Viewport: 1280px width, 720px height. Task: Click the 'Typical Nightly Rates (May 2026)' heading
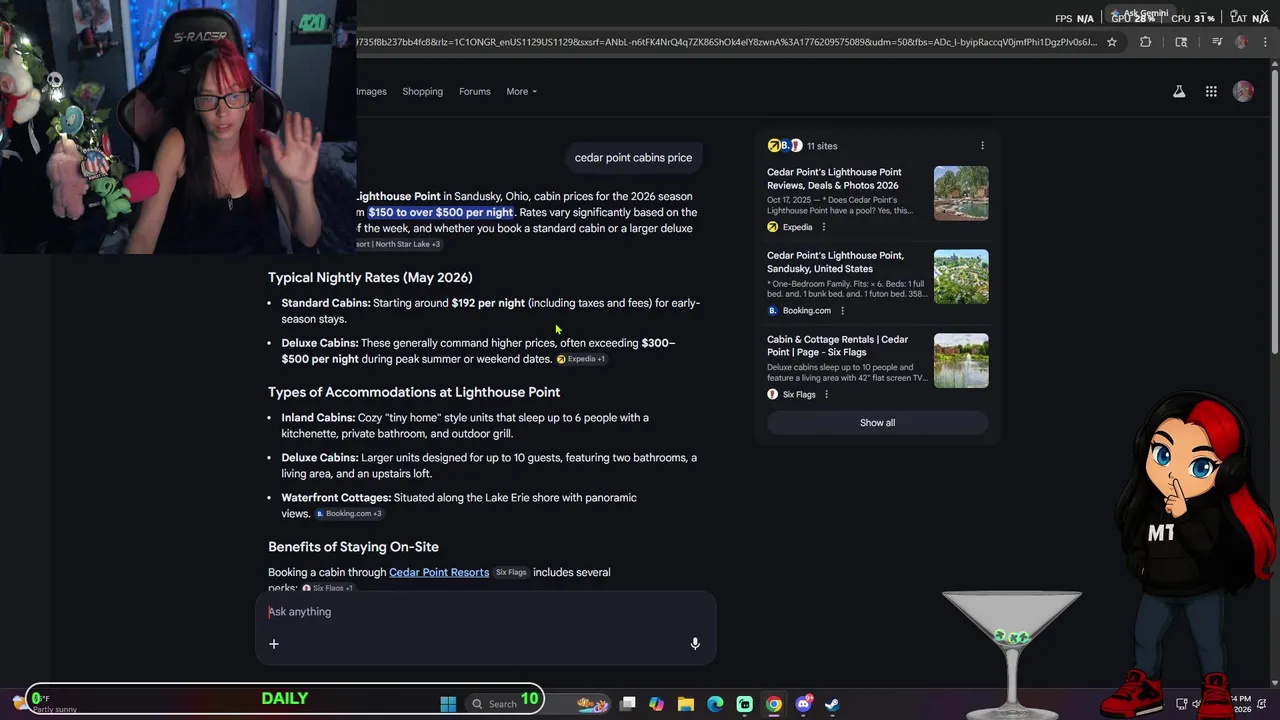pyautogui.click(x=370, y=277)
